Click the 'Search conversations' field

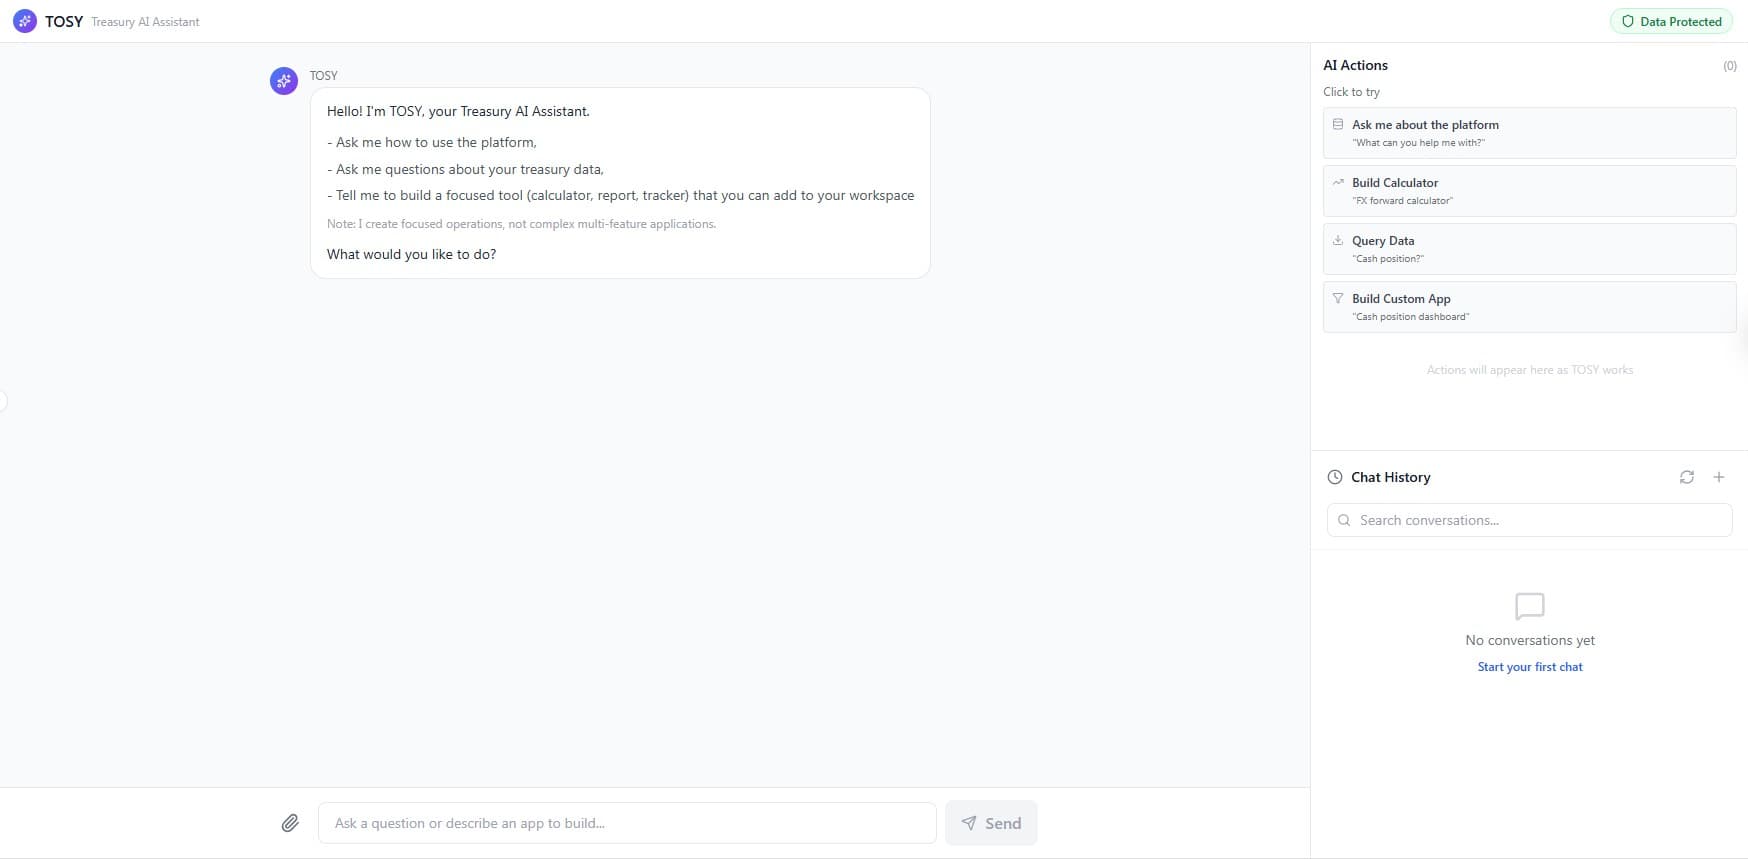click(x=1528, y=520)
